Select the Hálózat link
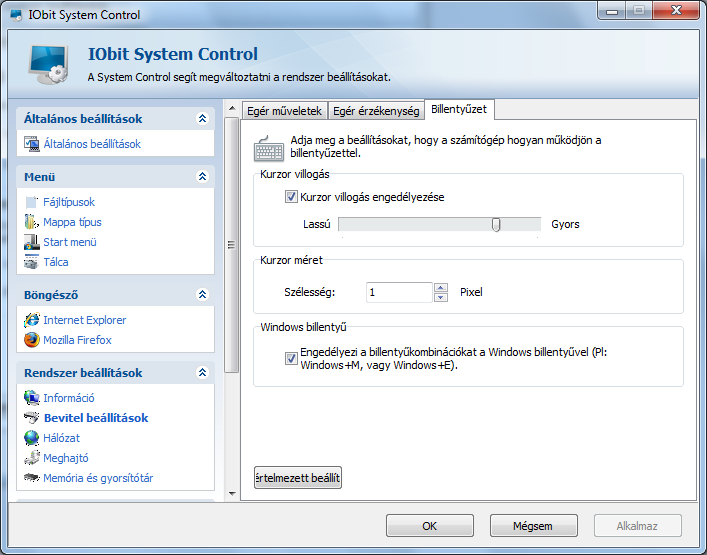This screenshot has height=555, width=707. tap(61, 438)
